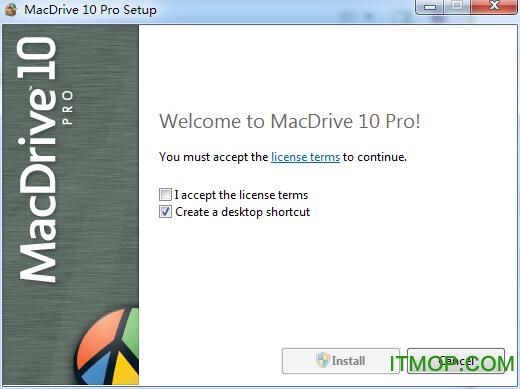Screen dimensions: 520x389
Task: Minimize the MacDrive setup window
Action: click(x=430, y=7)
